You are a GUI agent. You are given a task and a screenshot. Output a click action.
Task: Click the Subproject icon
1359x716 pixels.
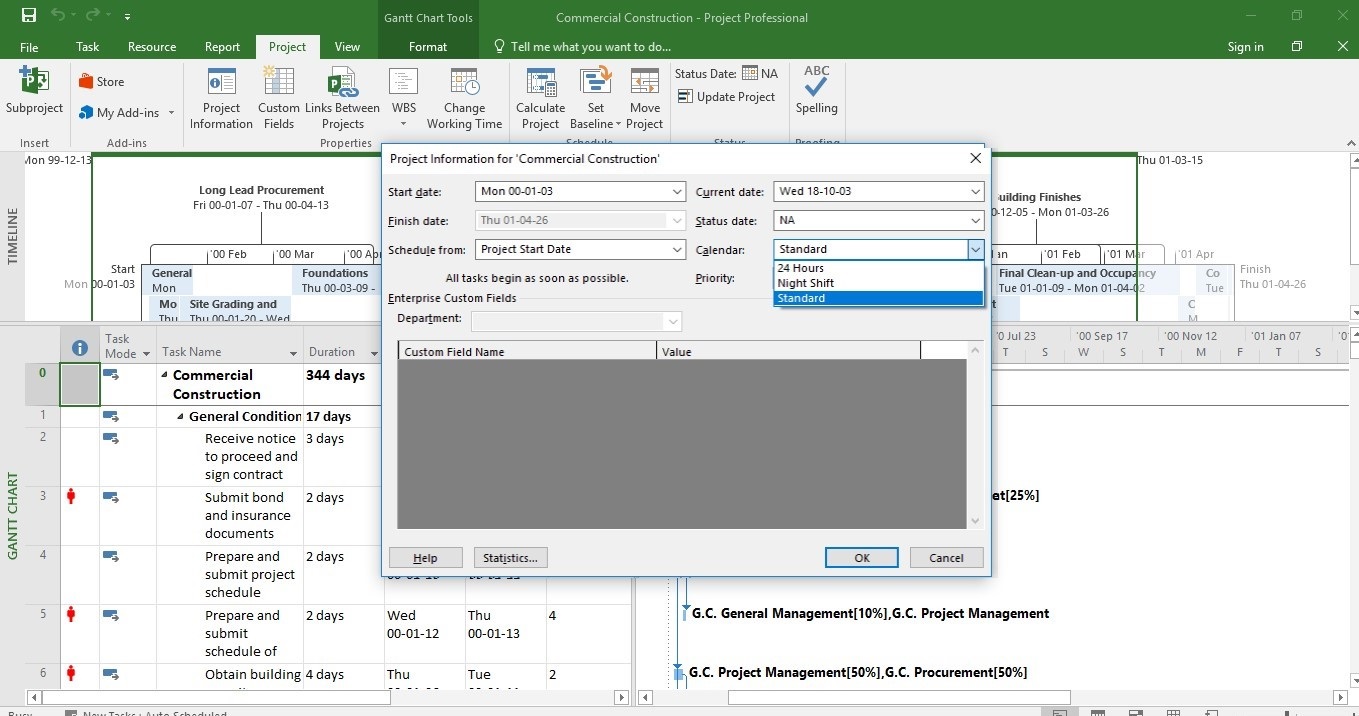34,91
